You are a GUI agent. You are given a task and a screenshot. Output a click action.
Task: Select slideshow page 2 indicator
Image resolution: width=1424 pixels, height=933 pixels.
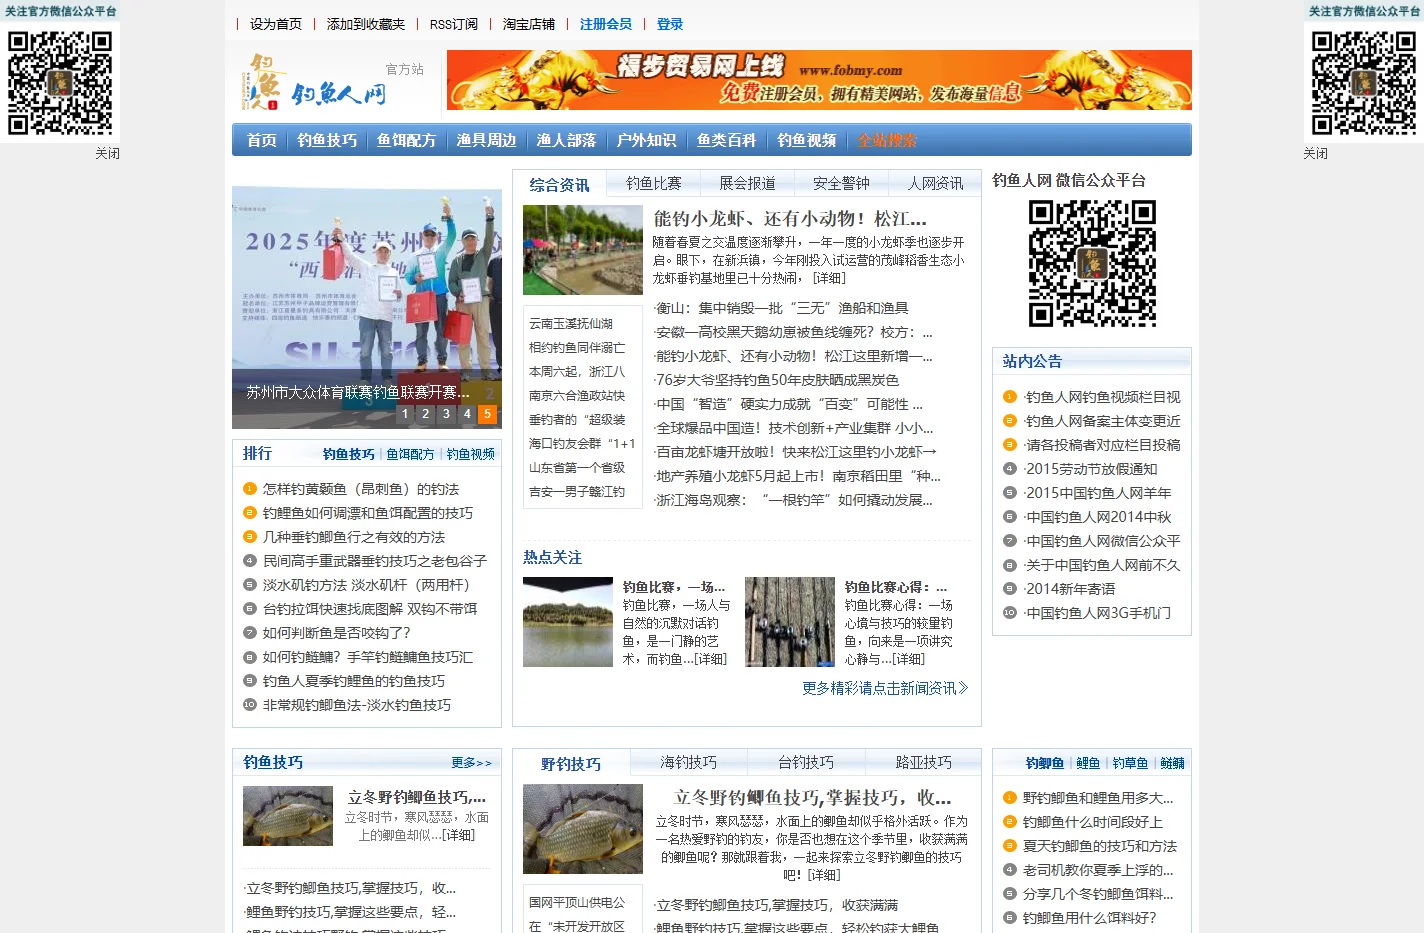point(426,413)
